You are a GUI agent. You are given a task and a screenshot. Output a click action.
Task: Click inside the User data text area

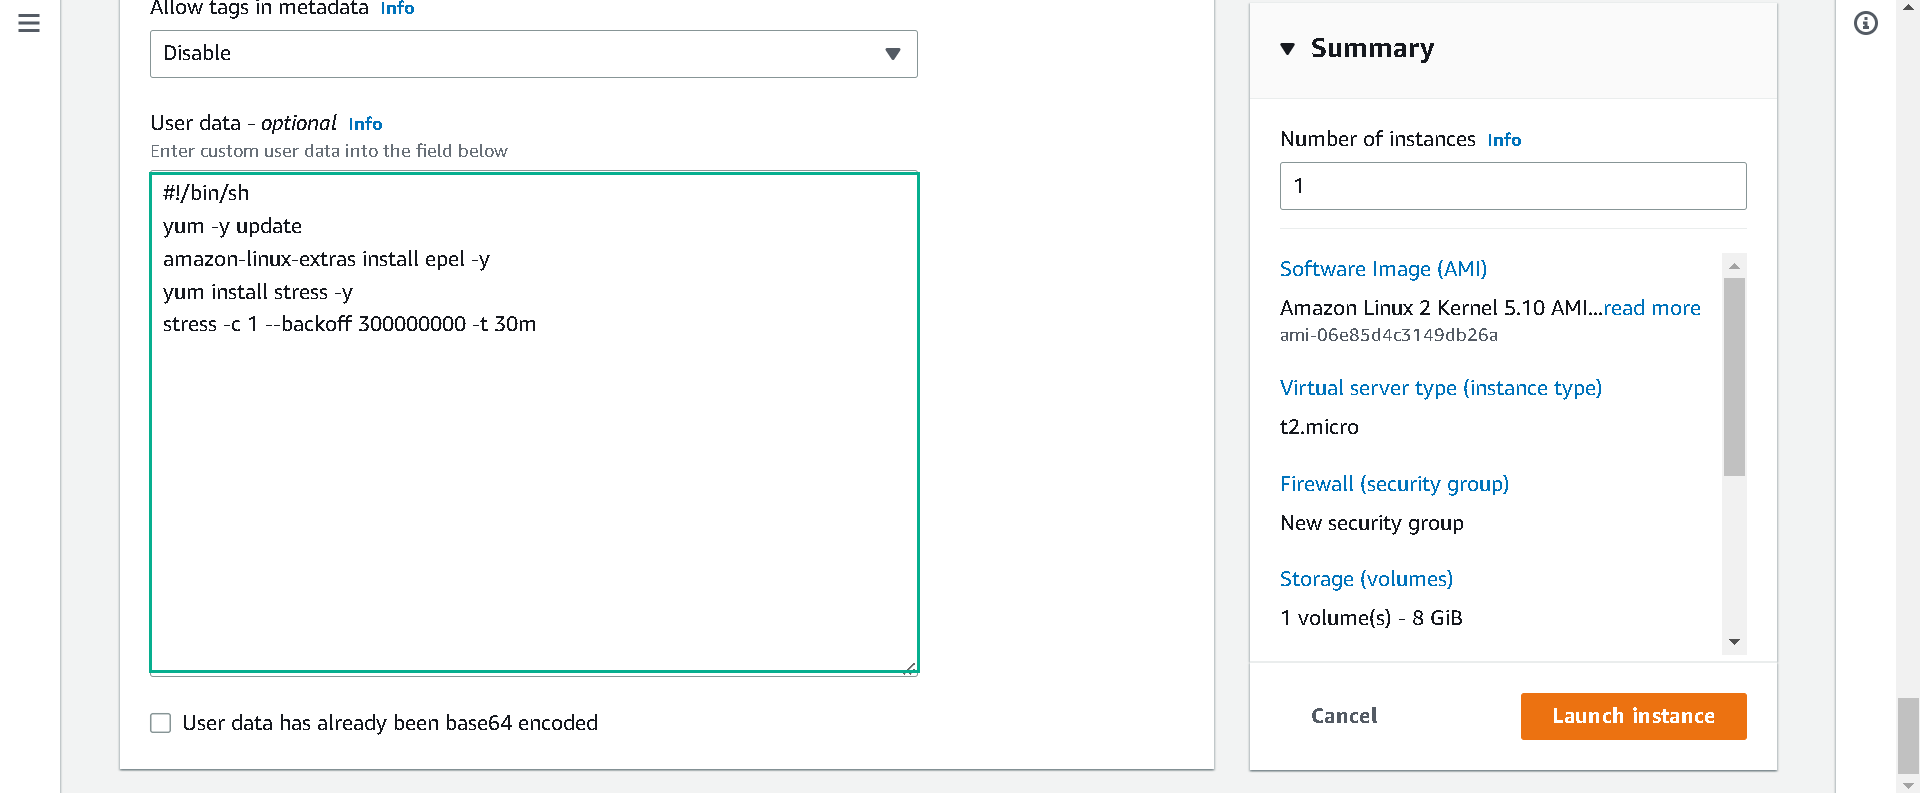(534, 422)
